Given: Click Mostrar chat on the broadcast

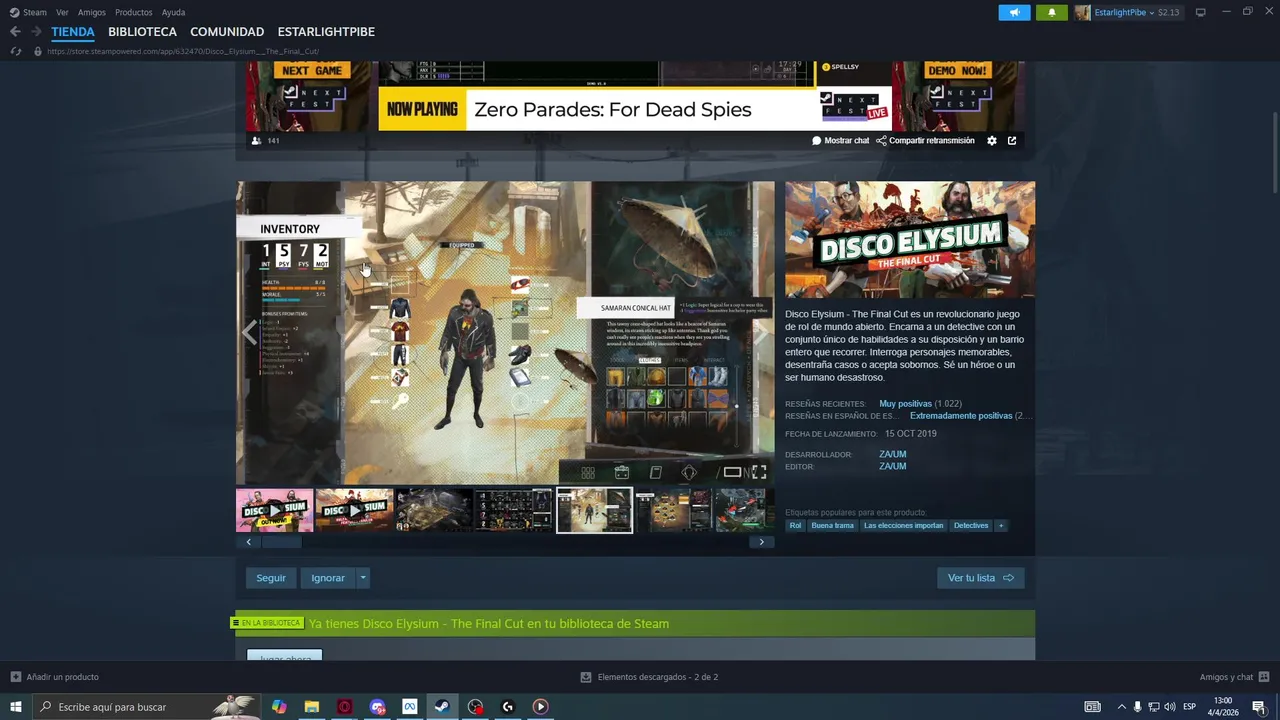Looking at the screenshot, I should [840, 141].
